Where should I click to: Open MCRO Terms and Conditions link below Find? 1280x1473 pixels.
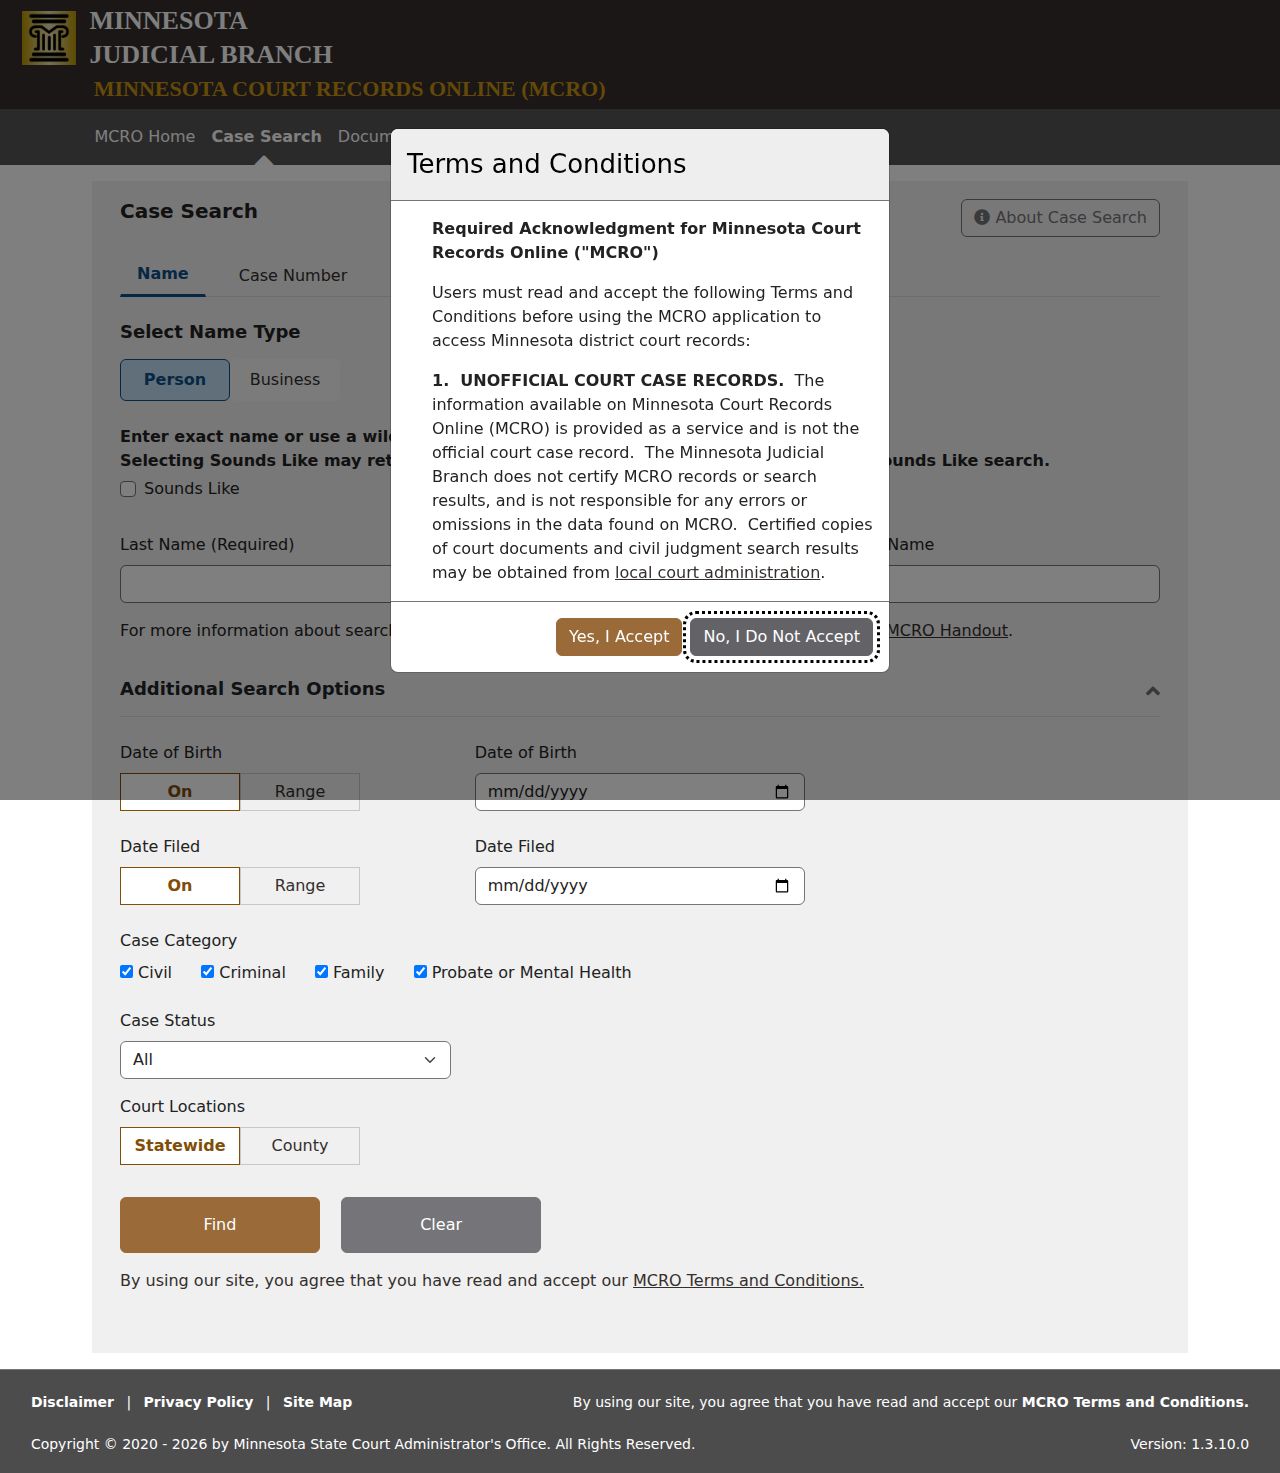[x=748, y=1281]
